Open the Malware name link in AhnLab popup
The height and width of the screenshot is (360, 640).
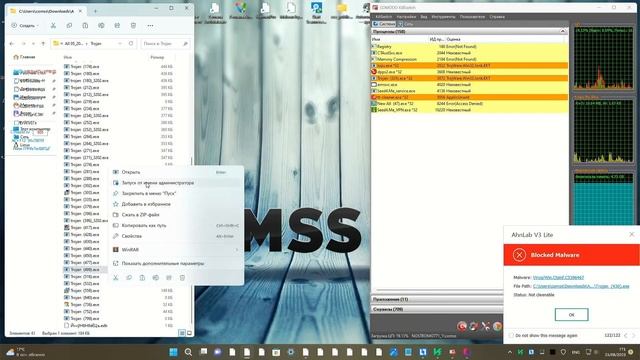click(x=558, y=277)
